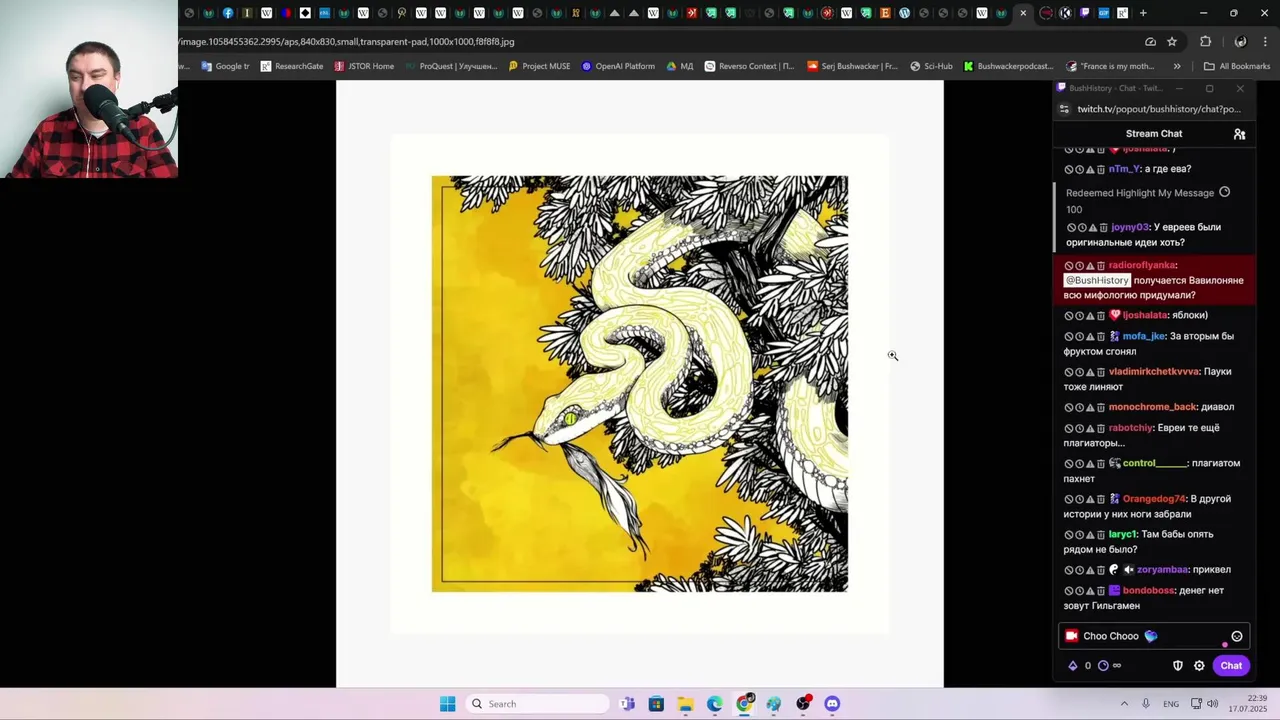
Task: Click username control______ in chat
Action: 1155,464
